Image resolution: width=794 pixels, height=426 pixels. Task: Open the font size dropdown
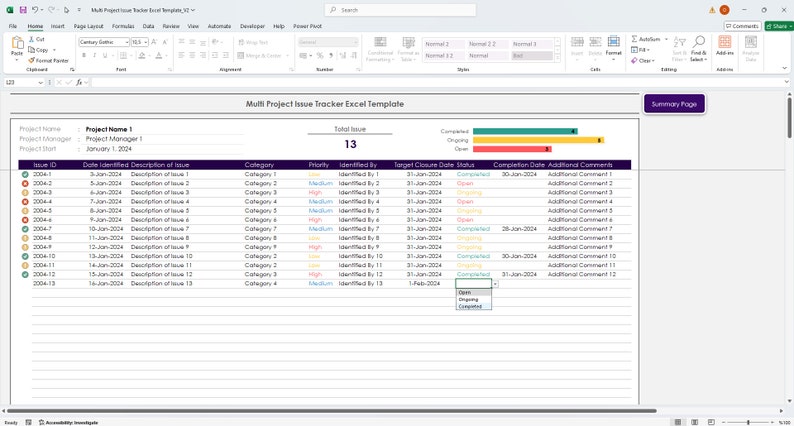coord(146,42)
